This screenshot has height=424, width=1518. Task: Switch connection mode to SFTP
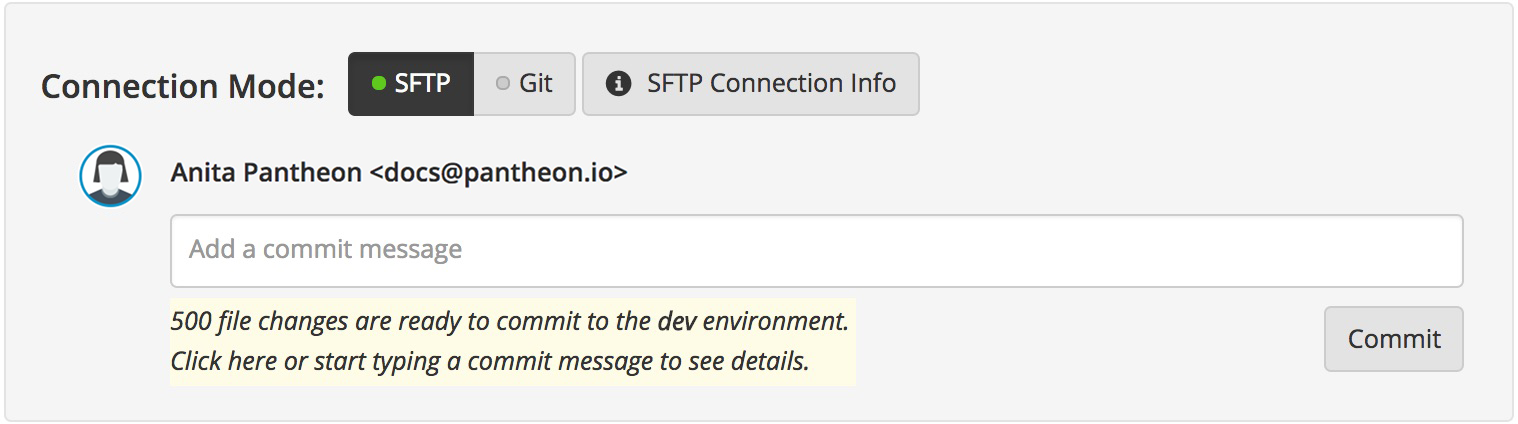[x=411, y=84]
